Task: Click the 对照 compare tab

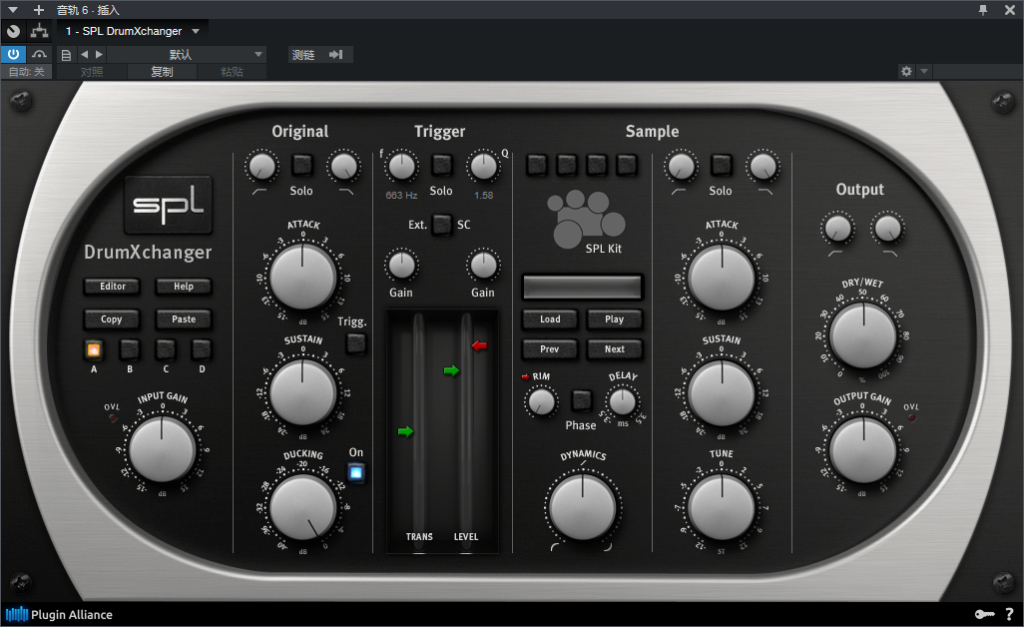Action: (x=92, y=71)
